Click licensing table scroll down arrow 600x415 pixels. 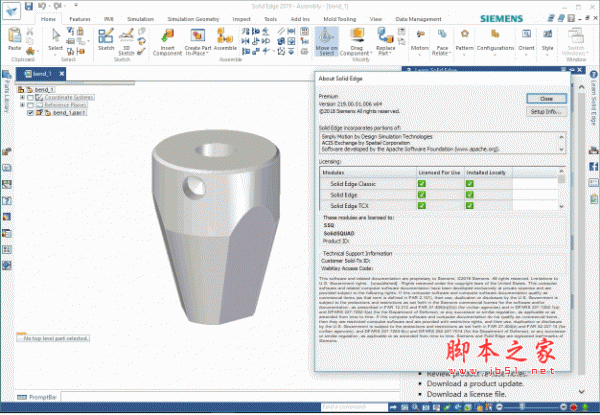562,206
